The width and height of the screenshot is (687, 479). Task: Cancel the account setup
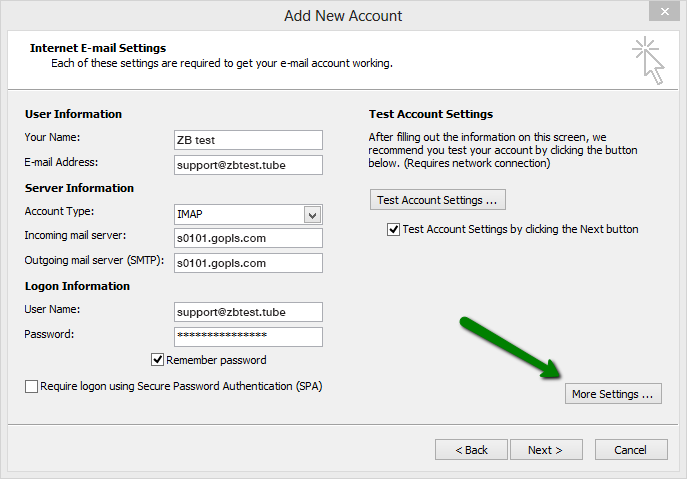tap(631, 450)
